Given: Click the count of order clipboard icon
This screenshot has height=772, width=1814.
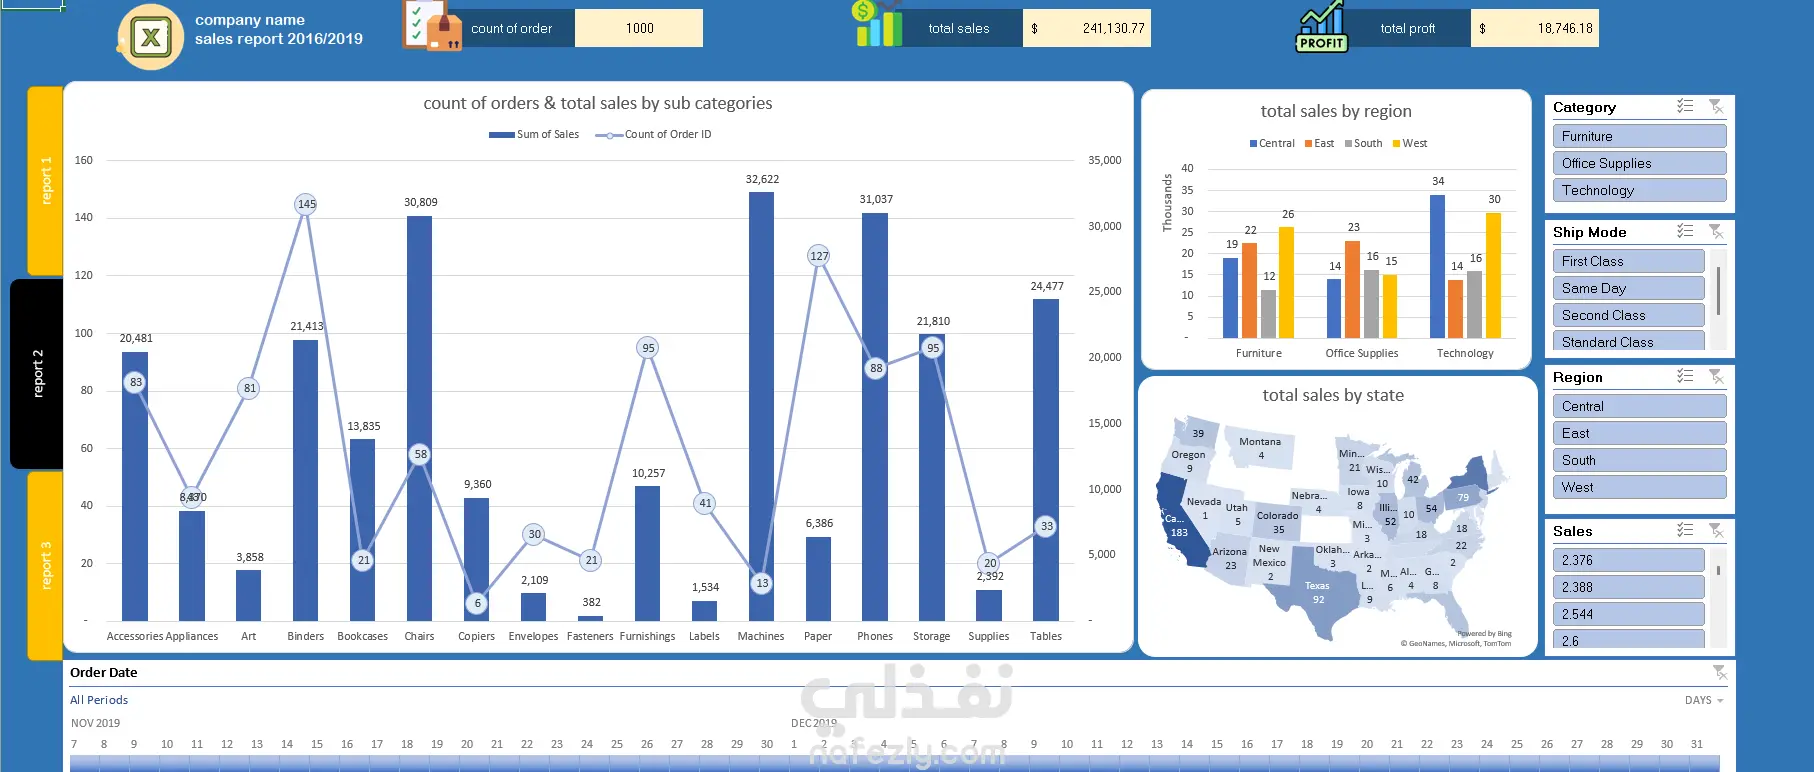Looking at the screenshot, I should tap(431, 25).
